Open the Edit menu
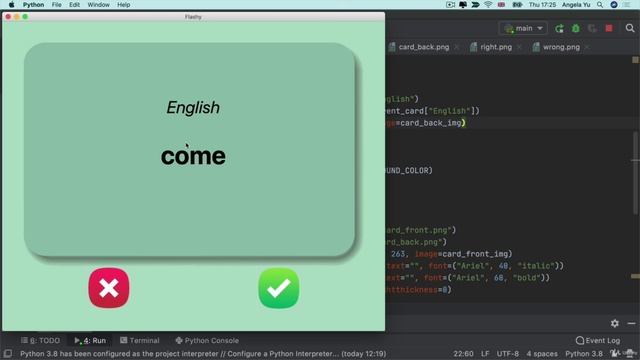Screen dimensions: 640x360 click(74, 5)
